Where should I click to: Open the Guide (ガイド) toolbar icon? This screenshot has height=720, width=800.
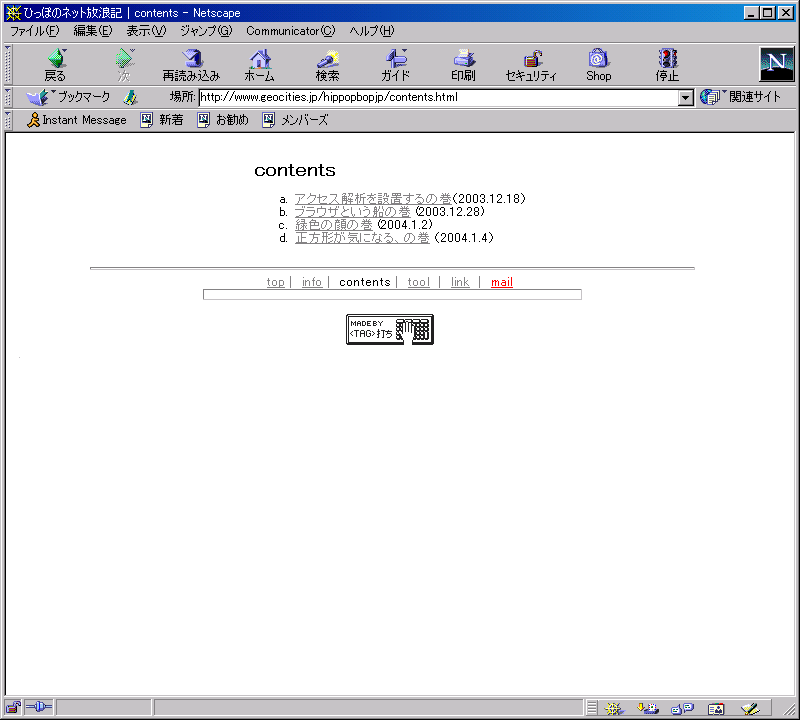[395, 65]
